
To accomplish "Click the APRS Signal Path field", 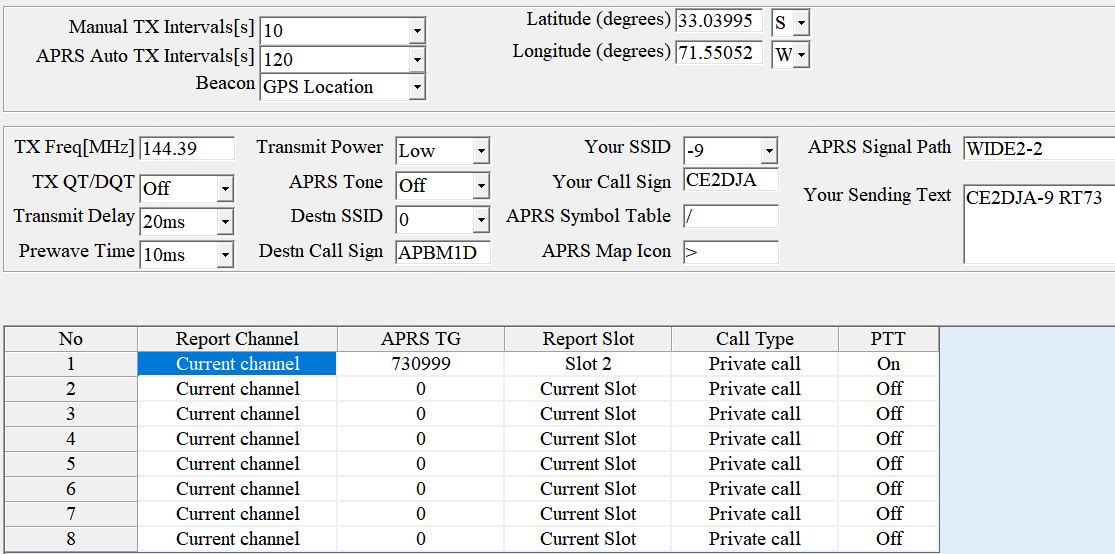I will (1038, 150).
